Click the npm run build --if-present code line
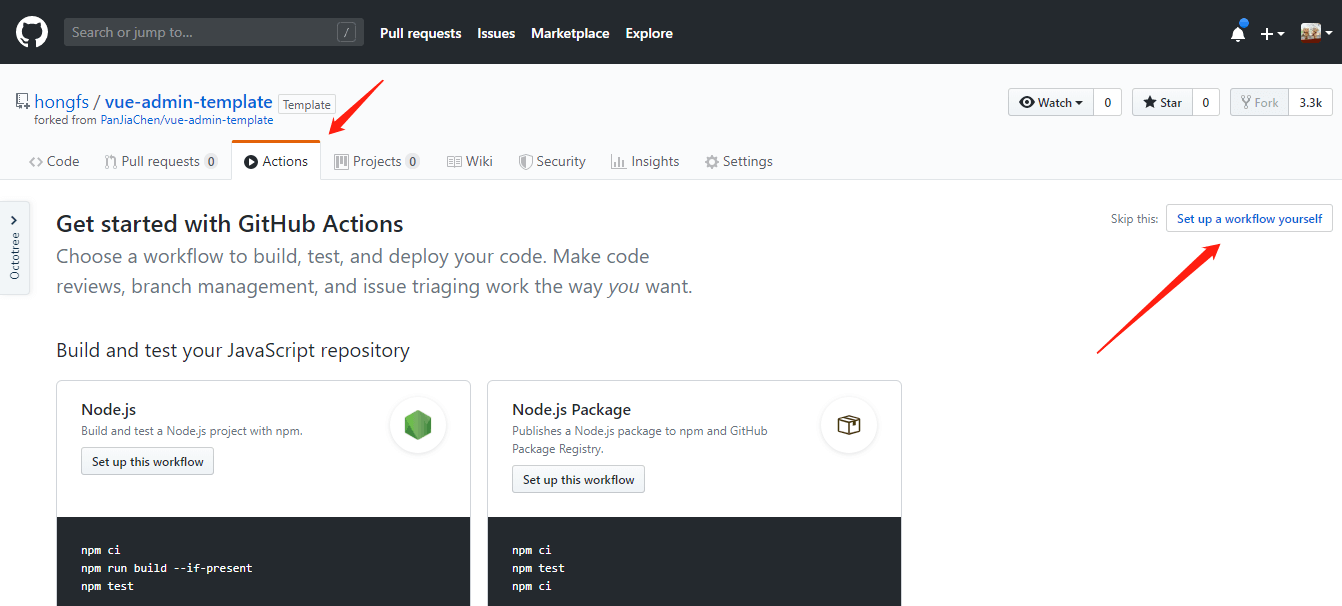Image resolution: width=1342 pixels, height=606 pixels. click(166, 568)
